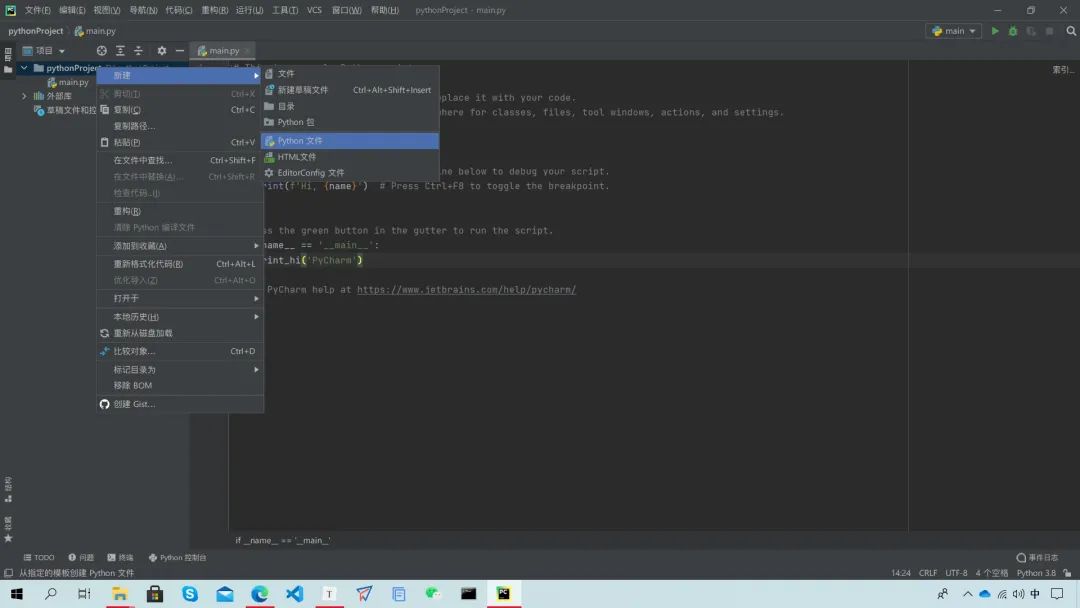This screenshot has width=1080, height=608.
Task: Start debugging with the bug icon
Action: 1012,31
